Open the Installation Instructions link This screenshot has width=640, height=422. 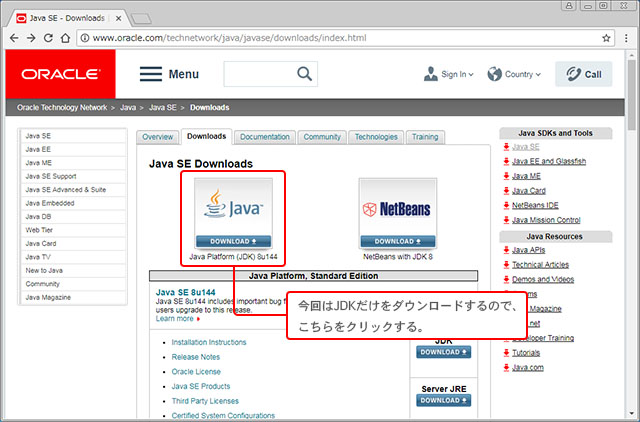(x=209, y=342)
